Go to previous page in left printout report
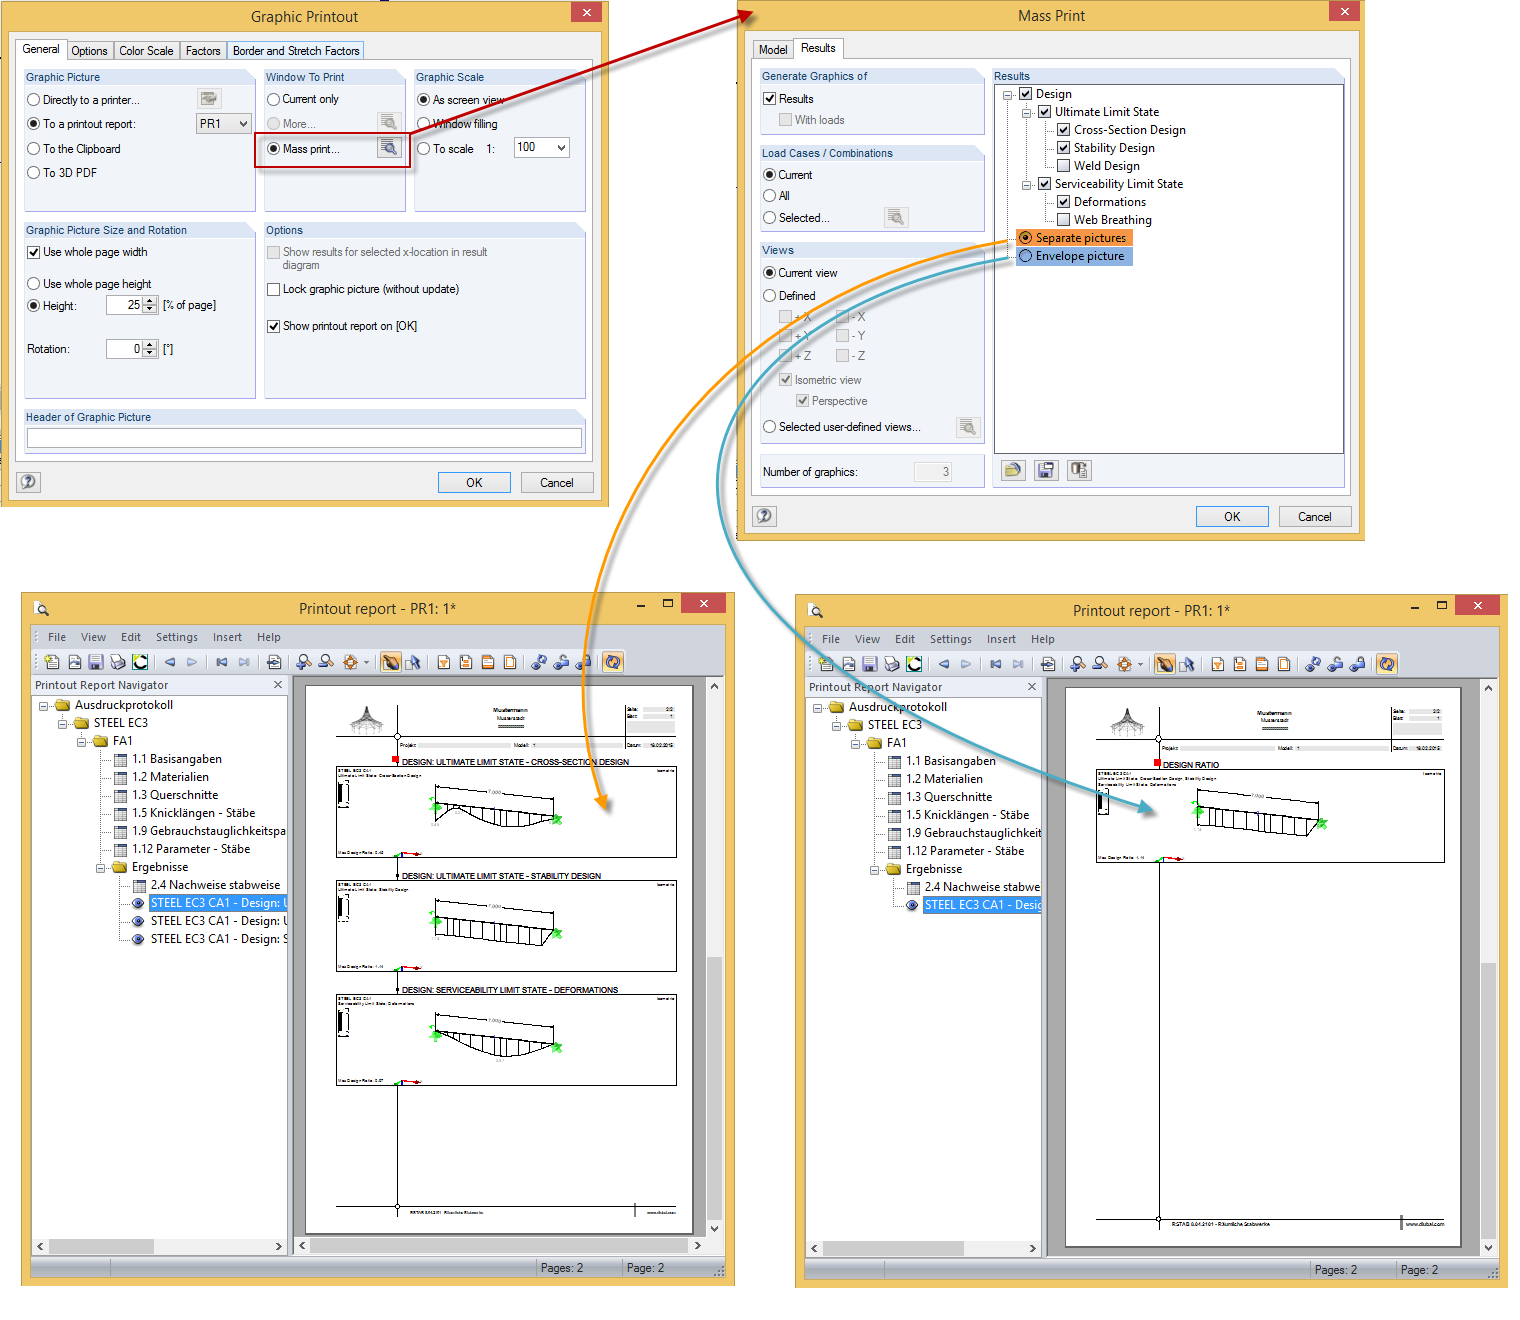Image resolution: width=1520 pixels, height=1320 pixels. pyautogui.click(x=170, y=662)
